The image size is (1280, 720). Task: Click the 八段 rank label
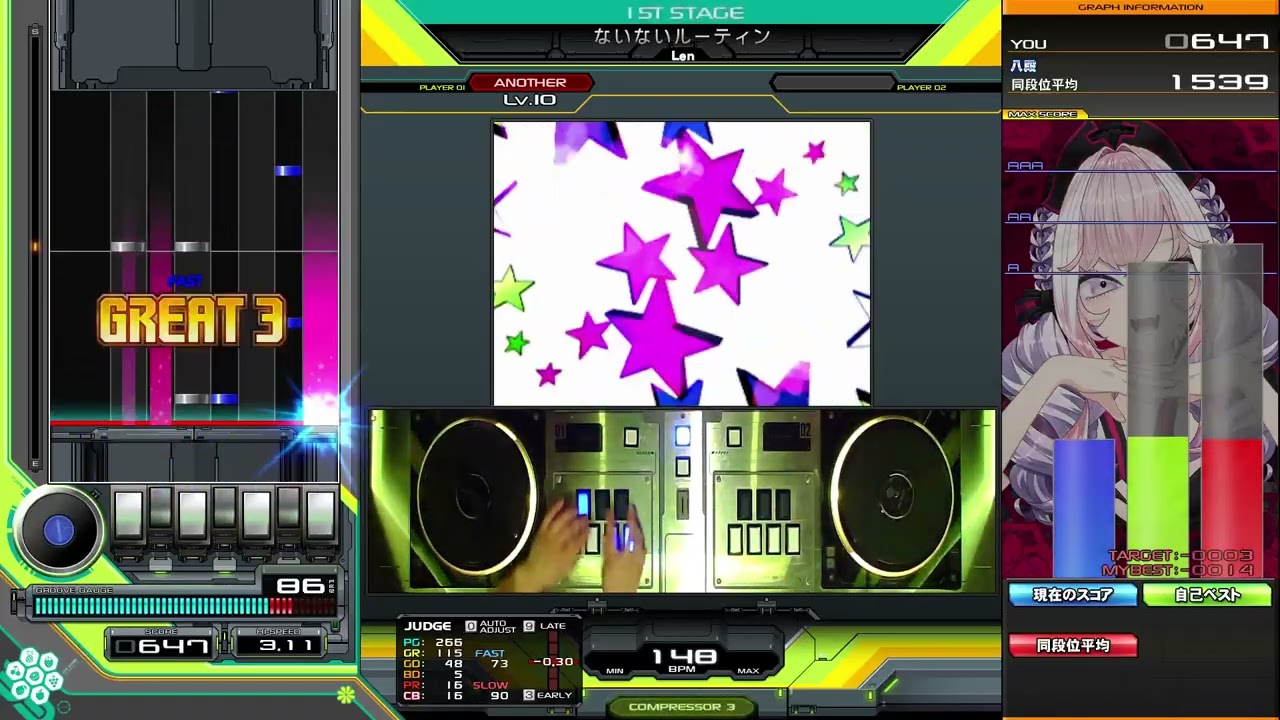1024,65
